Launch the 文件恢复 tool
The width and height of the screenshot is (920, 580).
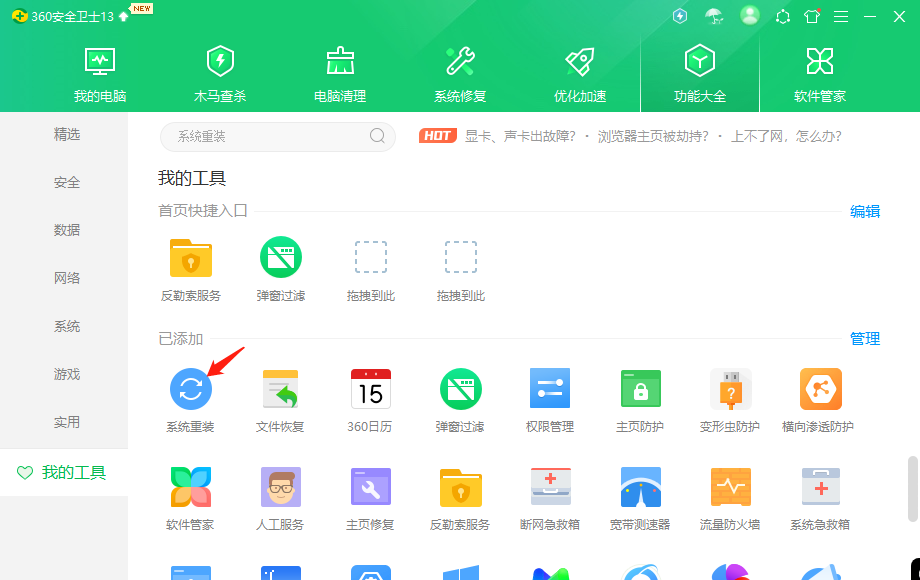click(280, 389)
